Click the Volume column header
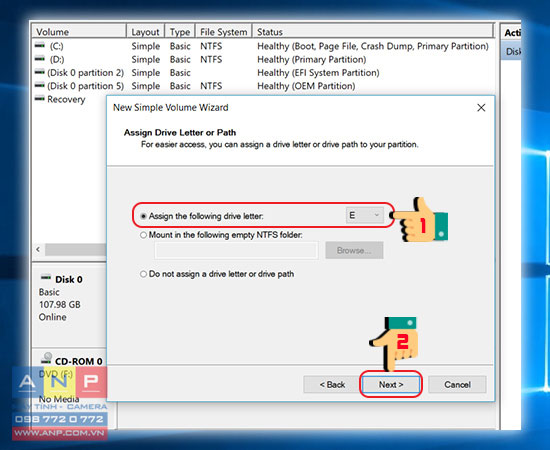 tap(79, 32)
